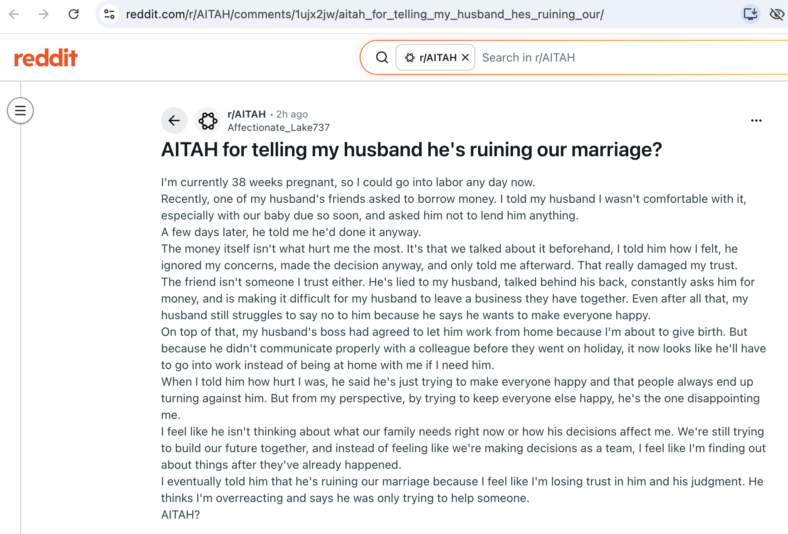Open Affectionate_Lake737 user profile
Image resolution: width=788 pixels, height=534 pixels.
278,128
